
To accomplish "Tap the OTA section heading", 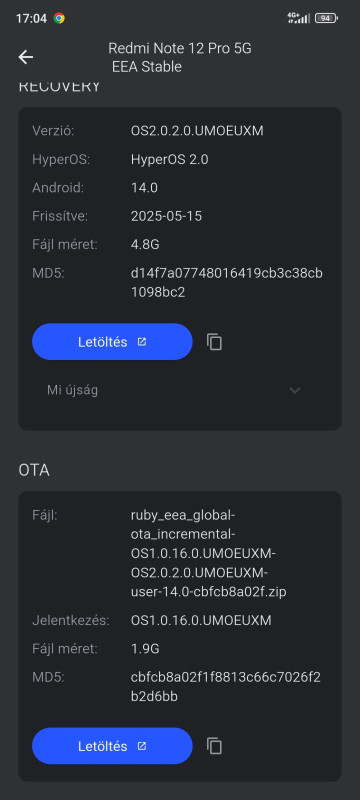I will point(34,470).
